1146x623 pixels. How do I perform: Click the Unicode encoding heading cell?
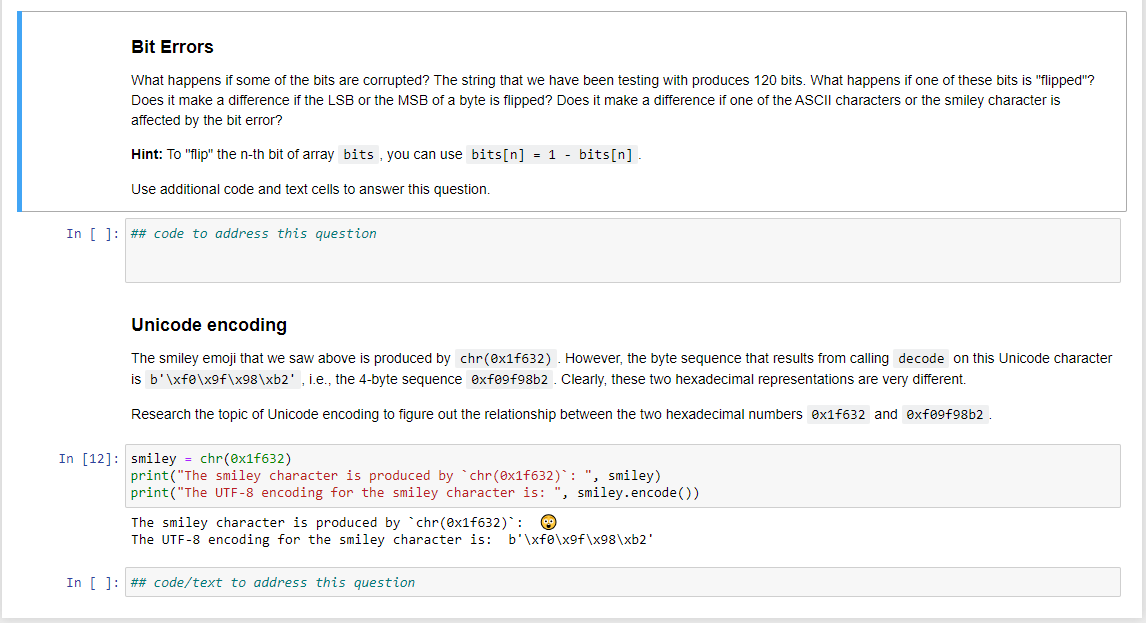point(209,325)
